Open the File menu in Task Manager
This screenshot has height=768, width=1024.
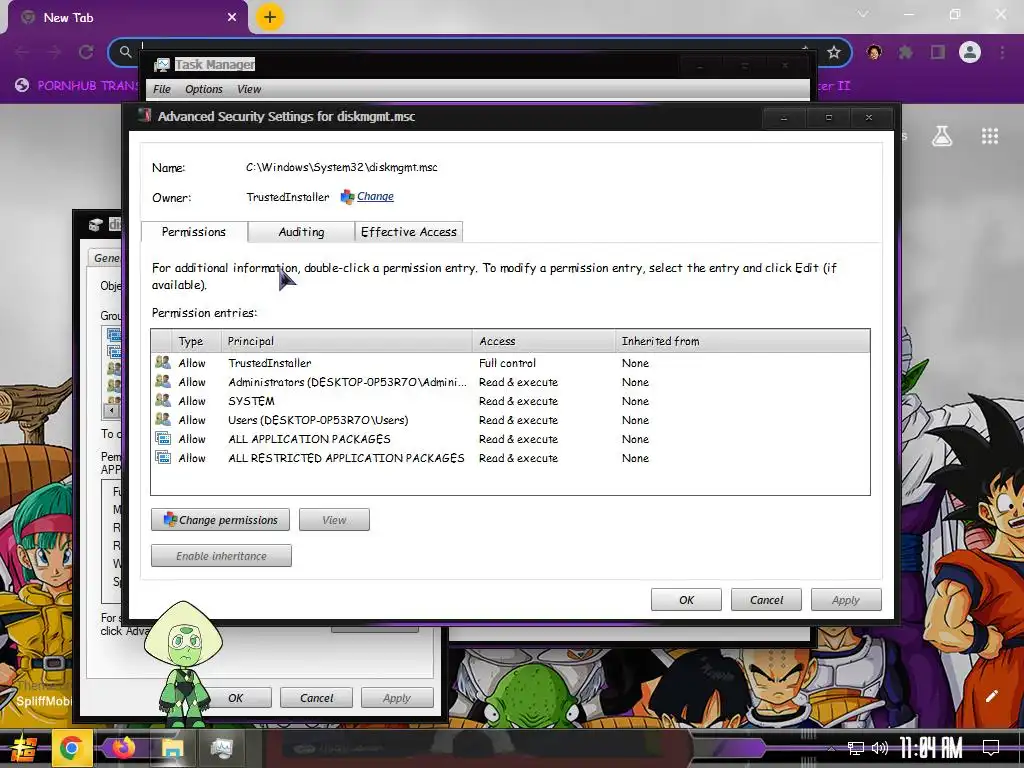tap(162, 89)
